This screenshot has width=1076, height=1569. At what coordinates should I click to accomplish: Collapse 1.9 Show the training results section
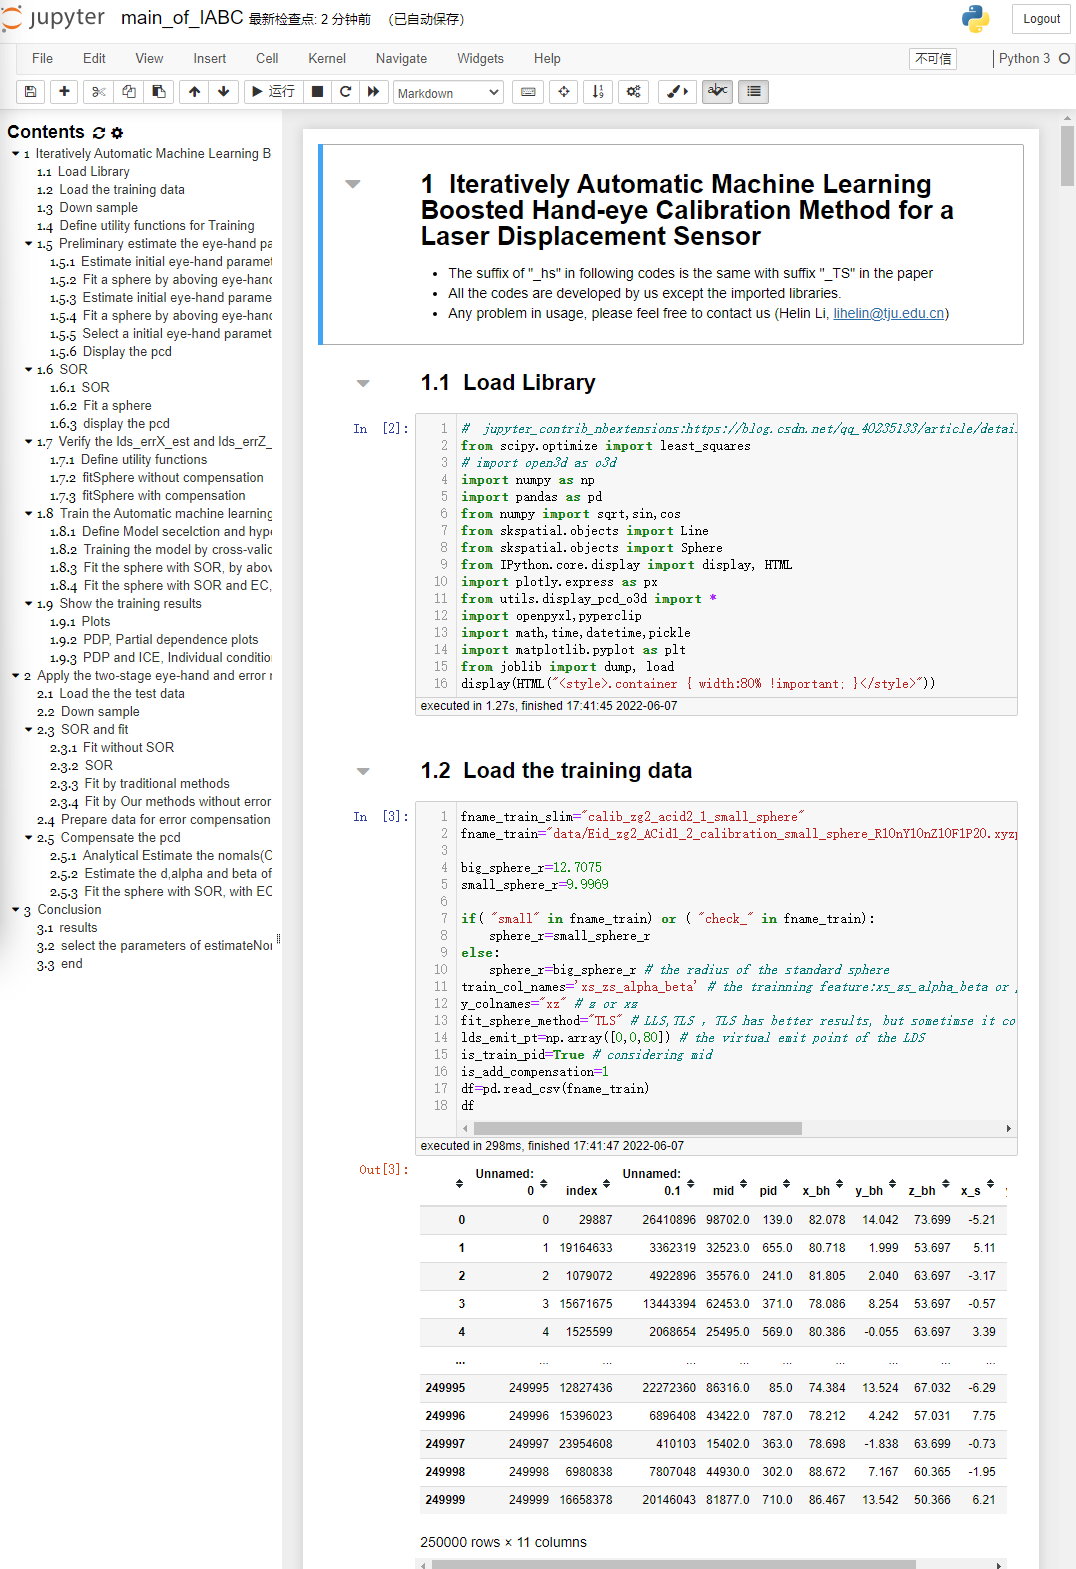coord(28,604)
